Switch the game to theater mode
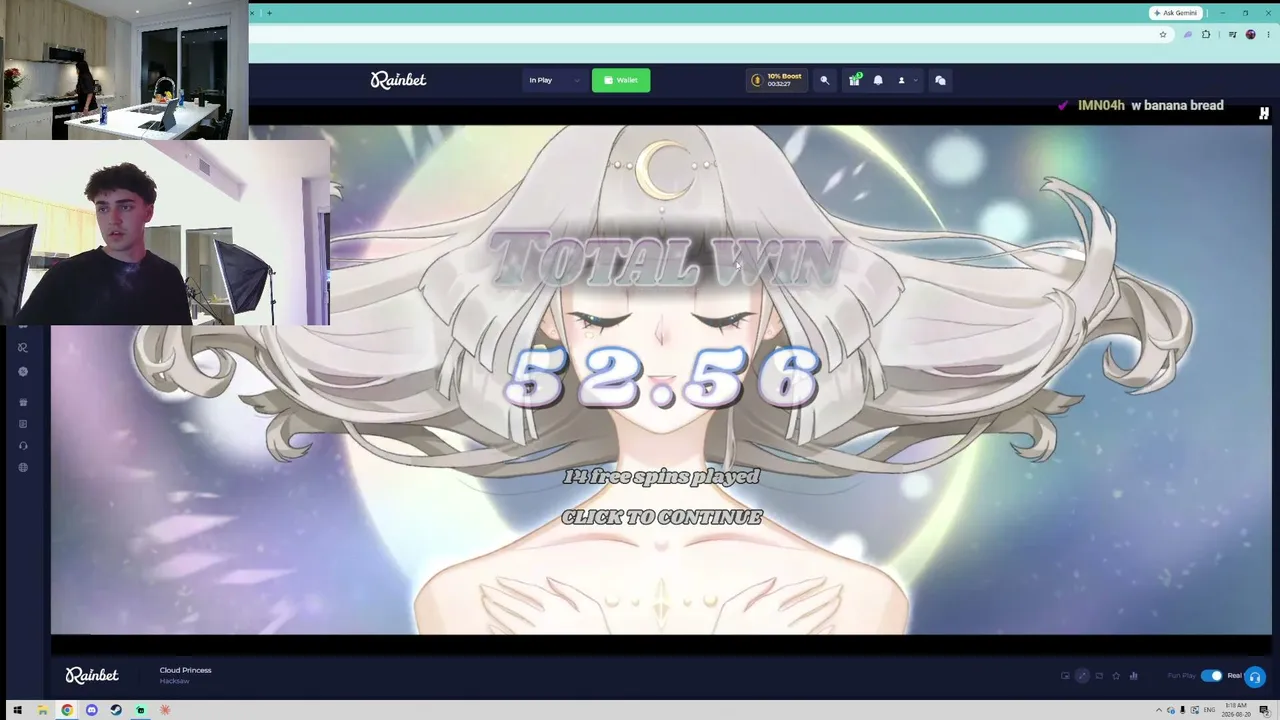Screen dimensions: 1280x720 click(1099, 676)
